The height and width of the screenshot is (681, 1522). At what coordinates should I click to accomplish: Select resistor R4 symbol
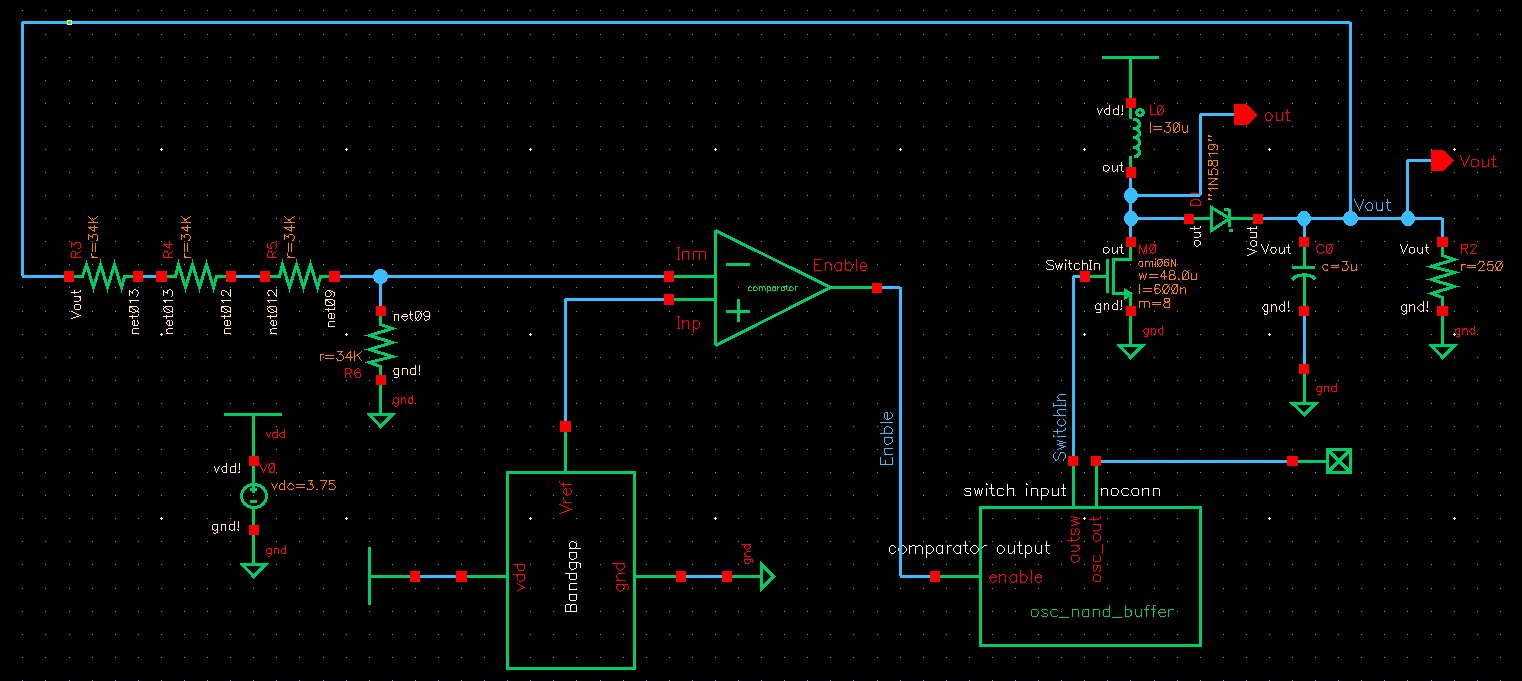(195, 275)
